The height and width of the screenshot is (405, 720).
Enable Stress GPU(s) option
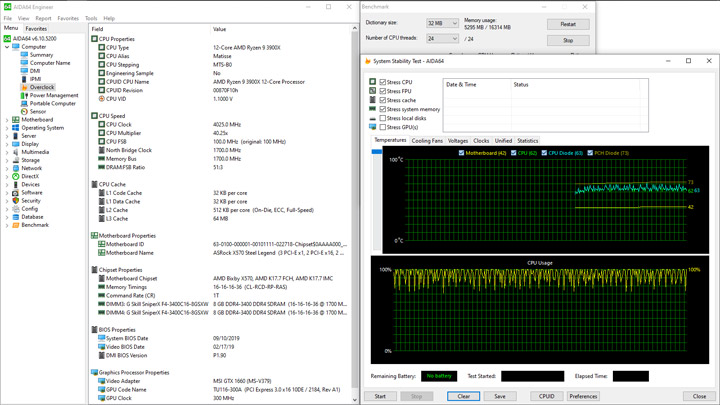point(383,127)
